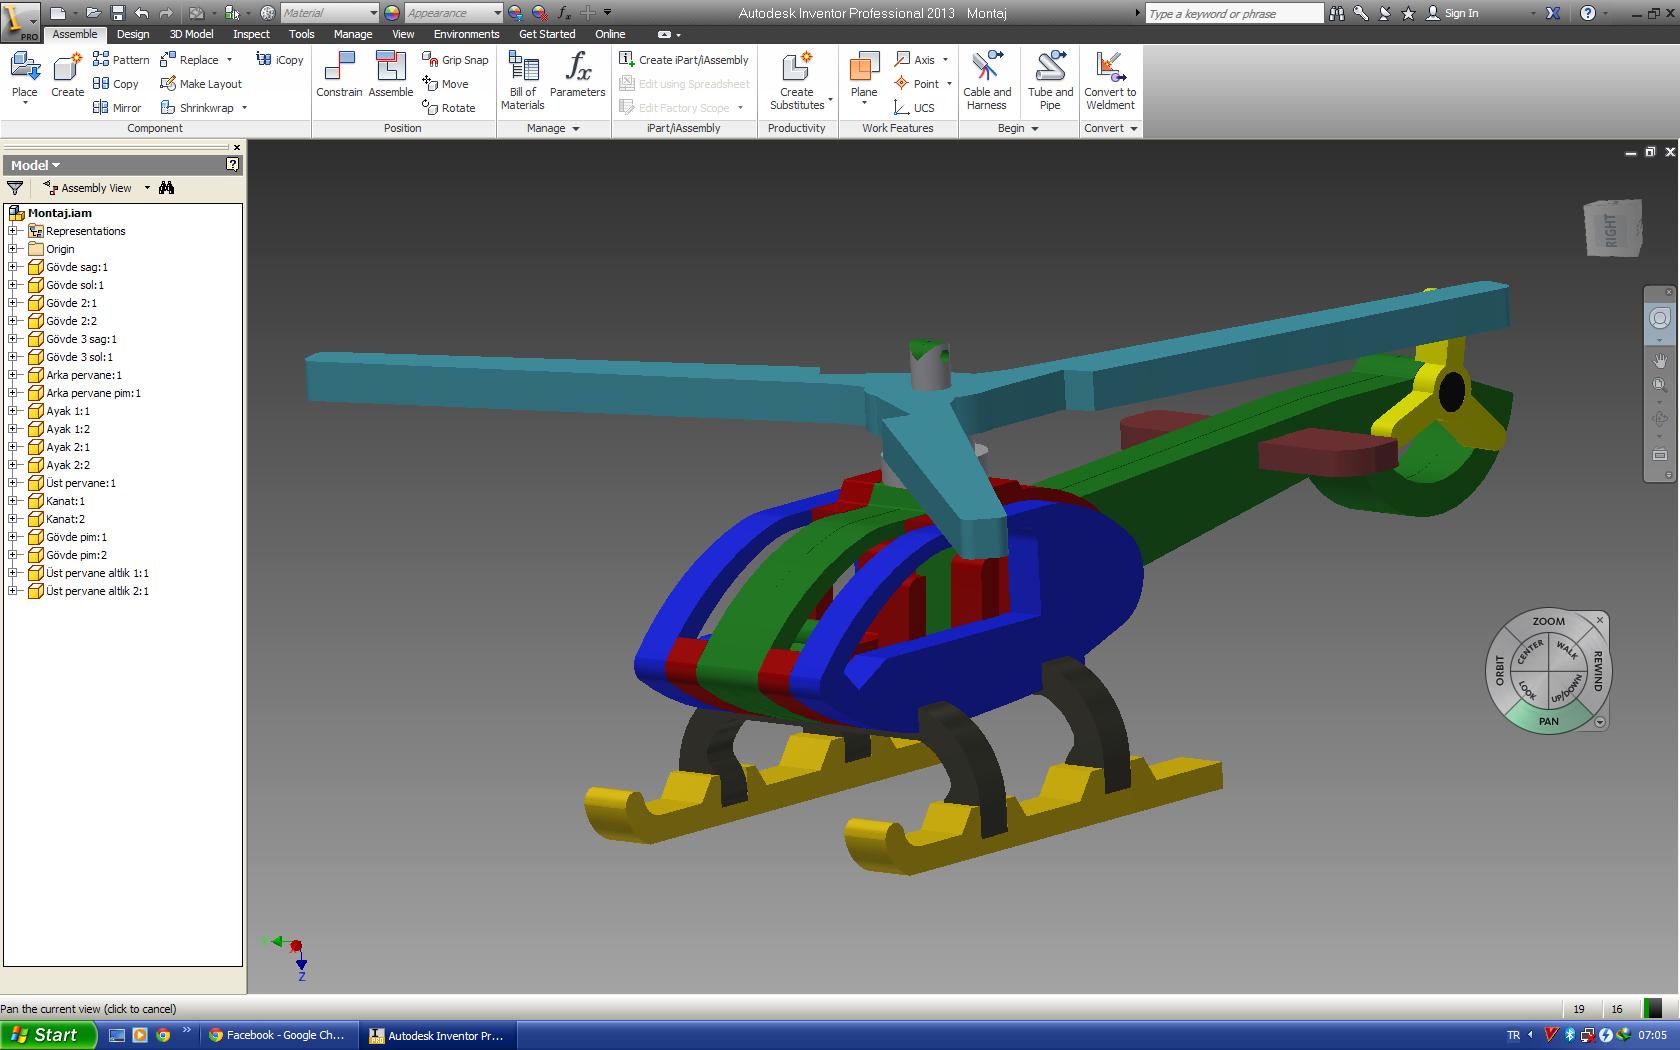Open the Shrinkwrap tool
The width and height of the screenshot is (1680, 1050).
point(204,108)
